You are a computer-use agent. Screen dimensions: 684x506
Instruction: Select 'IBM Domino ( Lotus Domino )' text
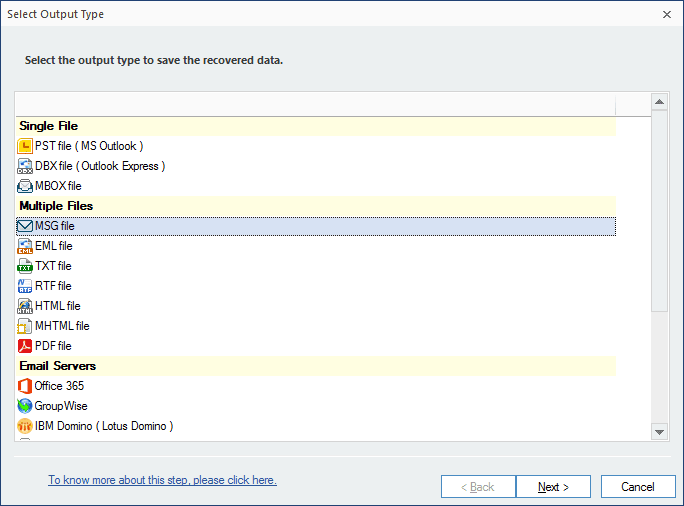[x=104, y=426]
